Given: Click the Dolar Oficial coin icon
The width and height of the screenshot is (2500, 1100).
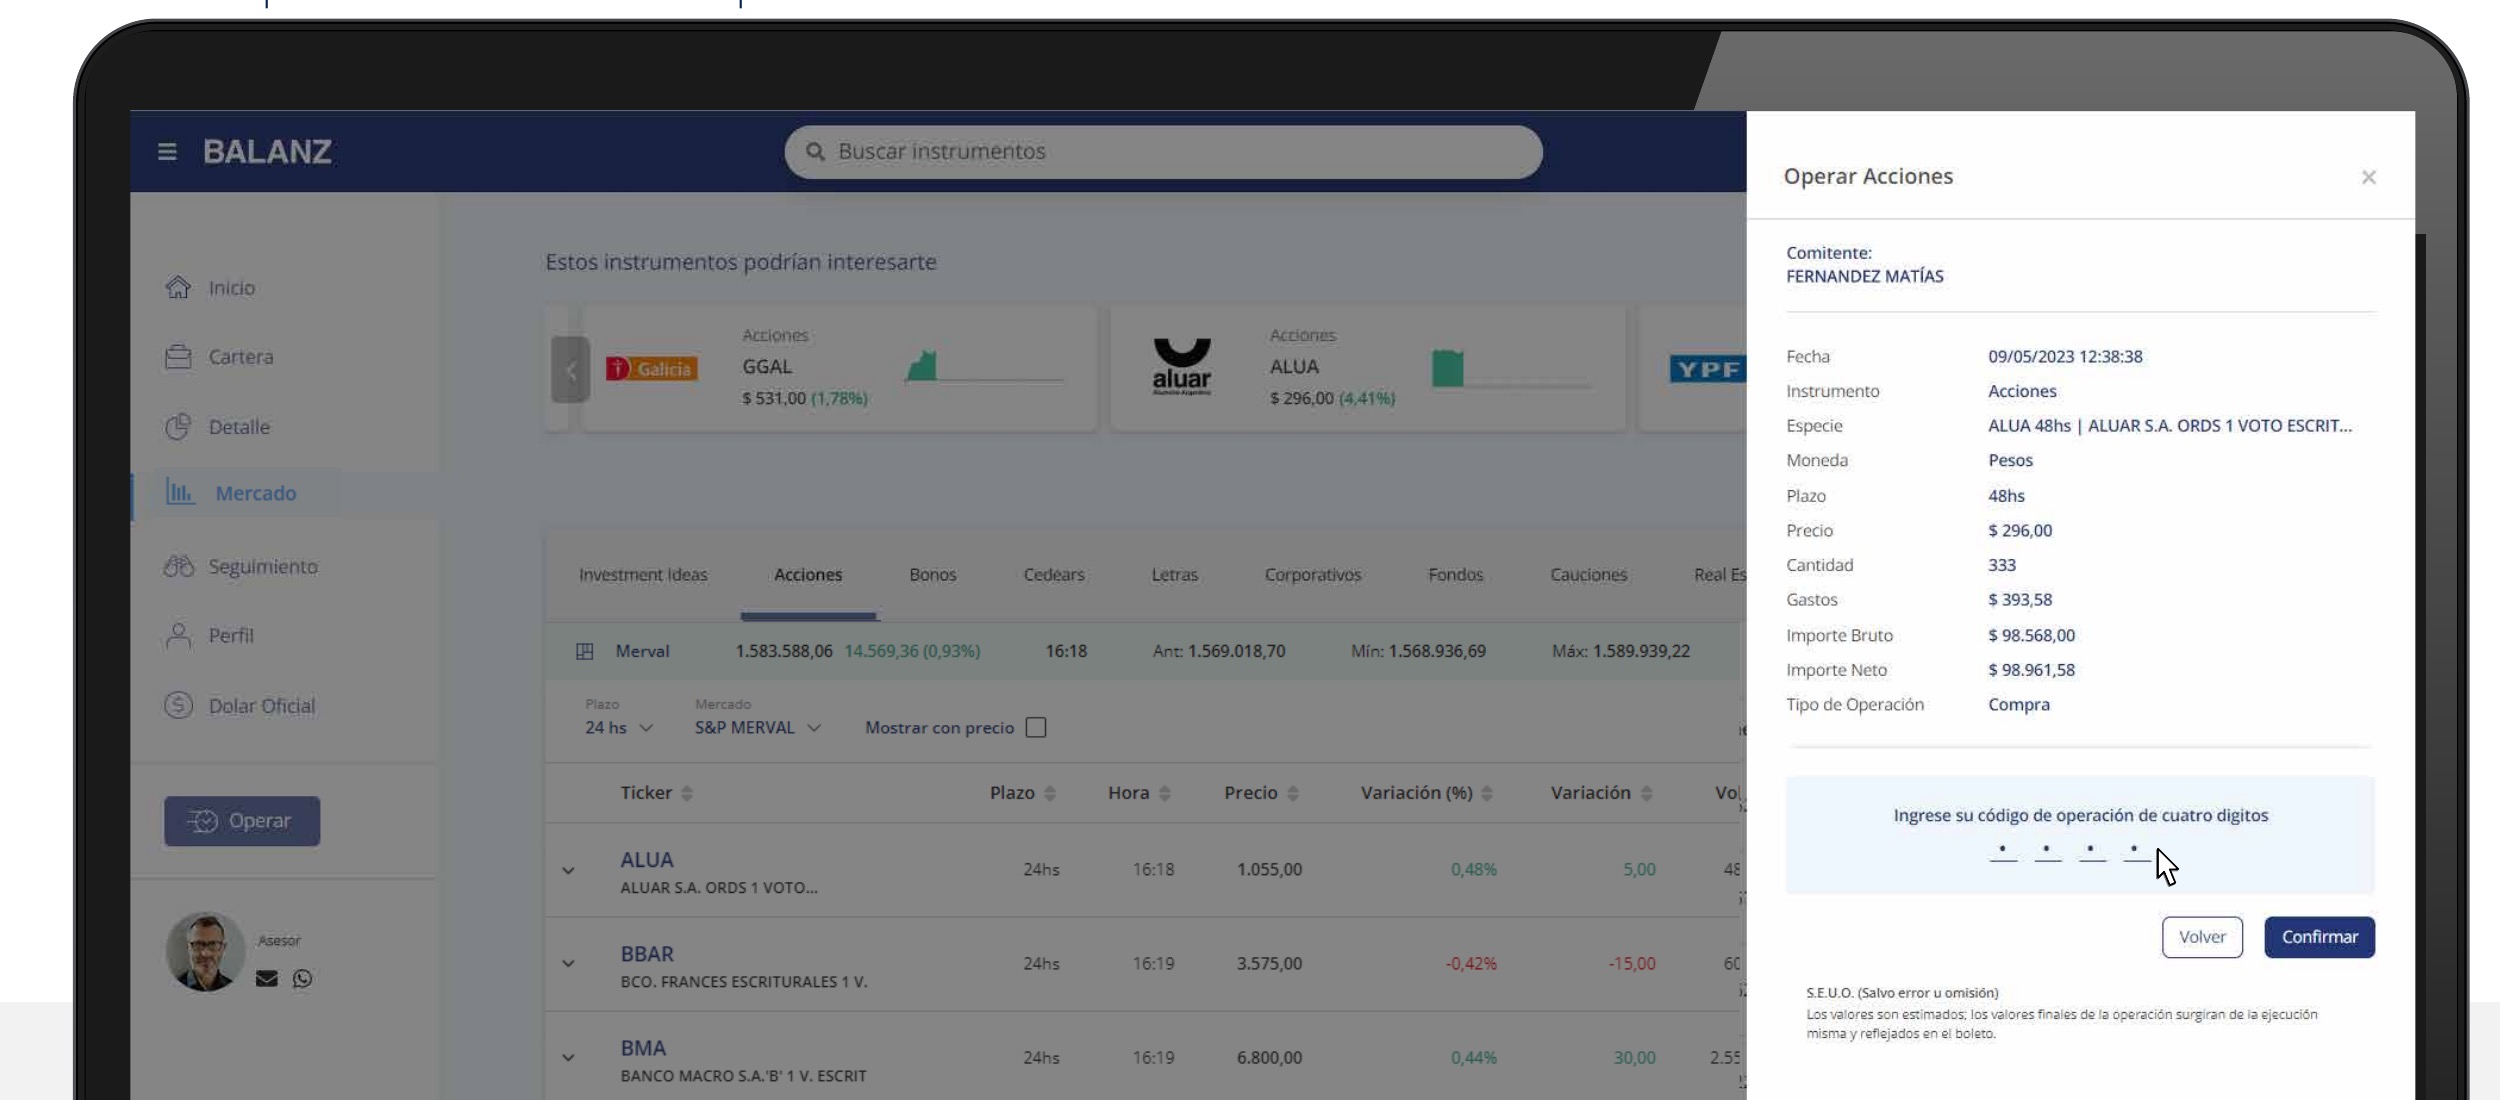Looking at the screenshot, I should (x=178, y=706).
